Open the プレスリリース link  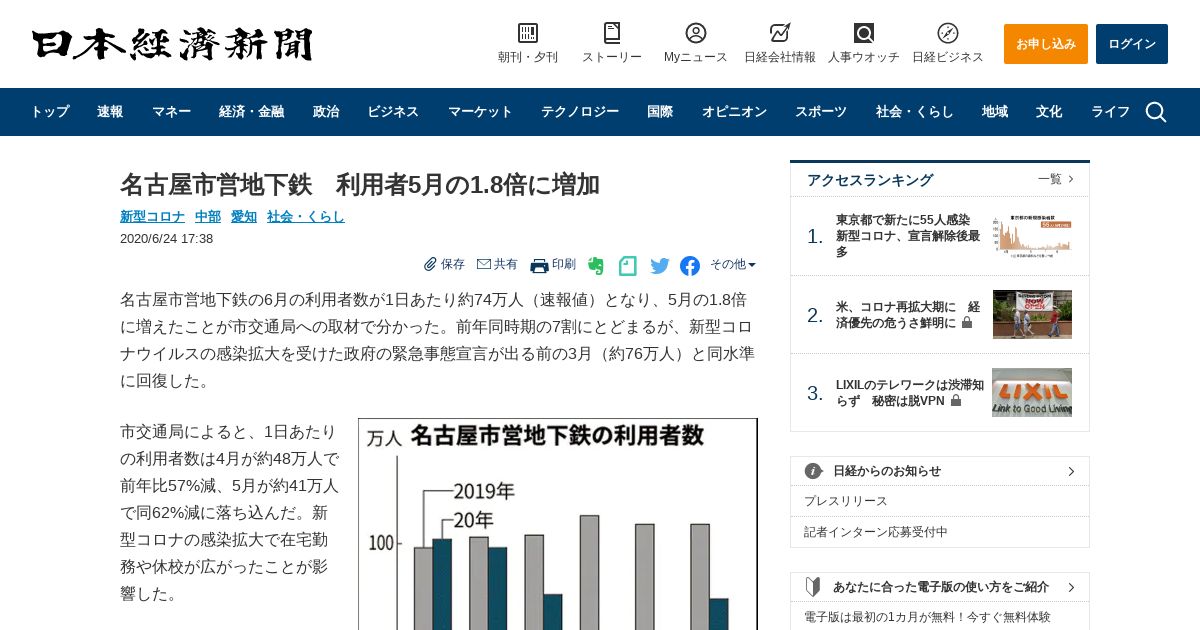click(846, 501)
